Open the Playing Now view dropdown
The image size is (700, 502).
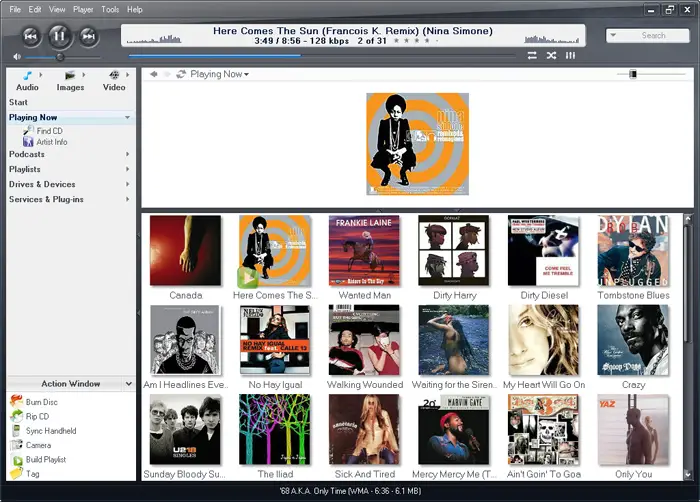click(220, 74)
